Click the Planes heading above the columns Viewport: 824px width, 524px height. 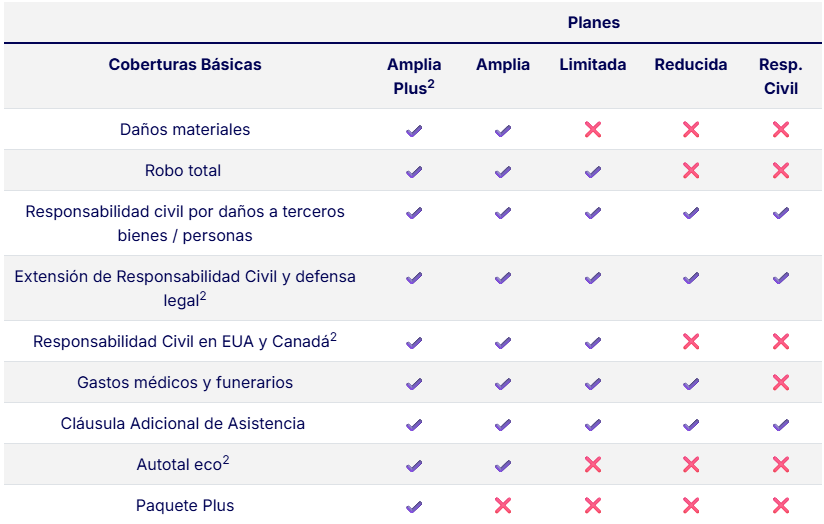(x=594, y=22)
